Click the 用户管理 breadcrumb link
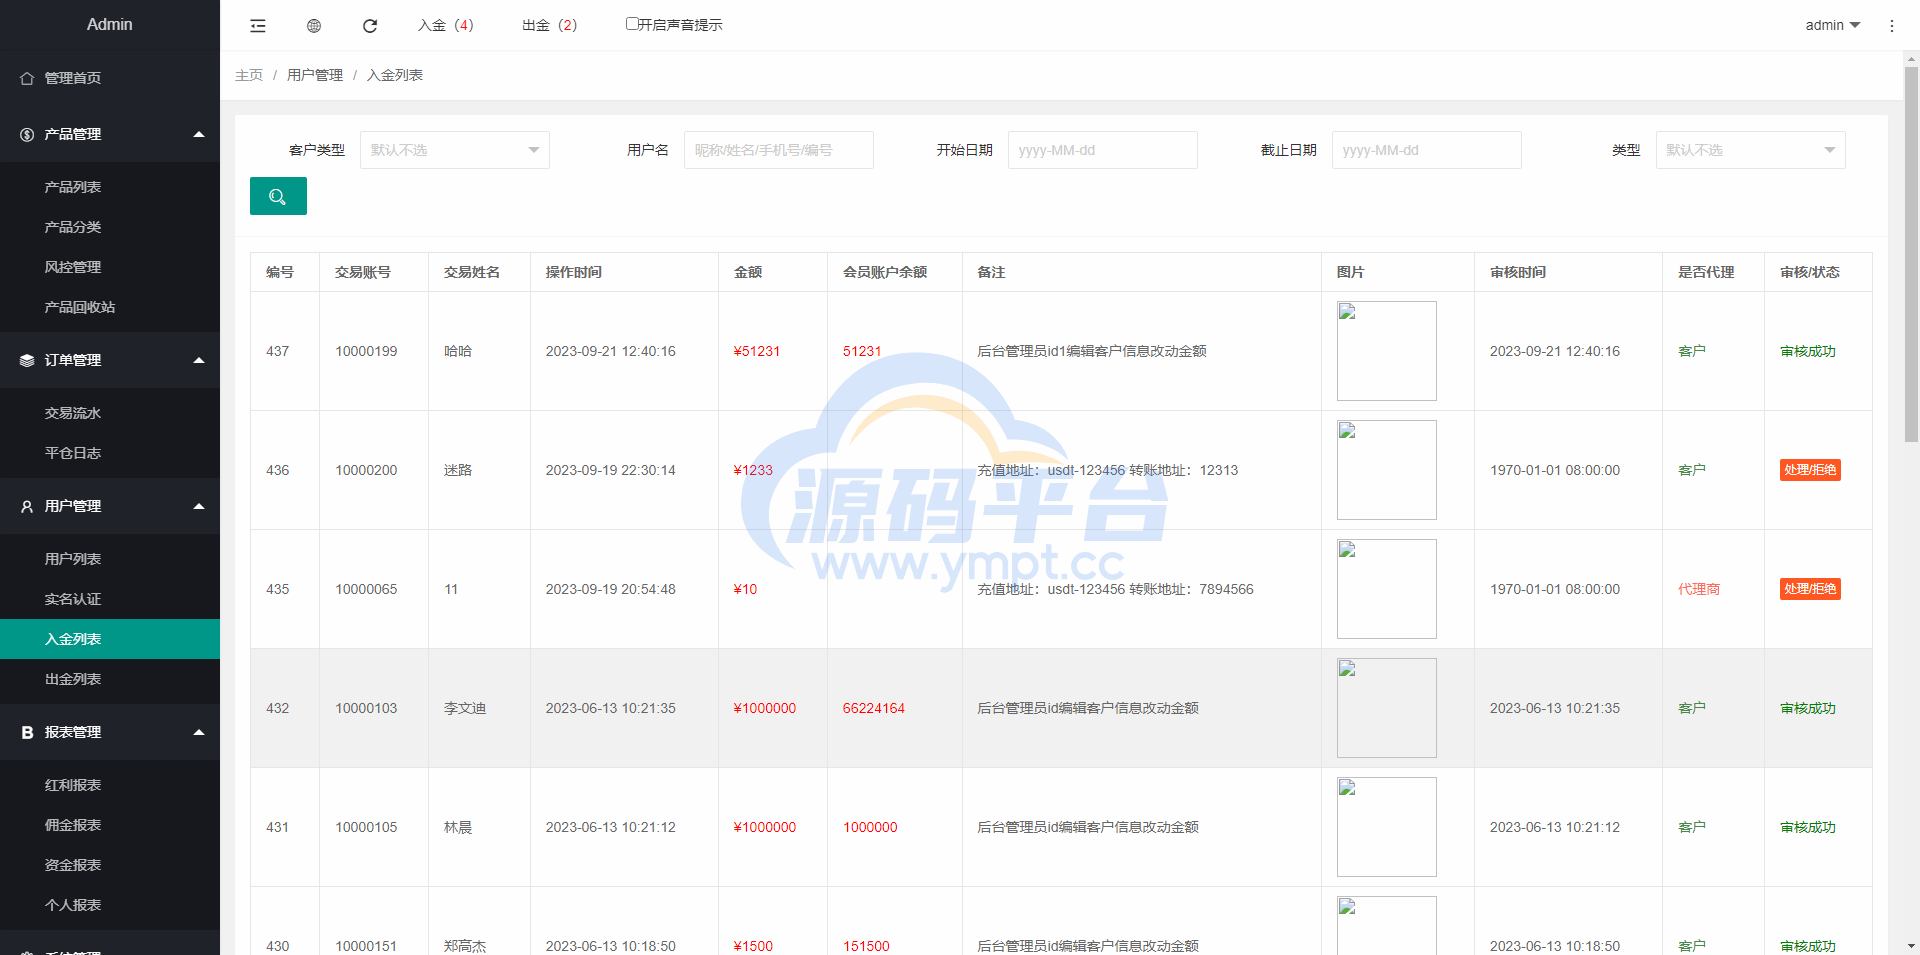The width and height of the screenshot is (1920, 955). tap(315, 75)
